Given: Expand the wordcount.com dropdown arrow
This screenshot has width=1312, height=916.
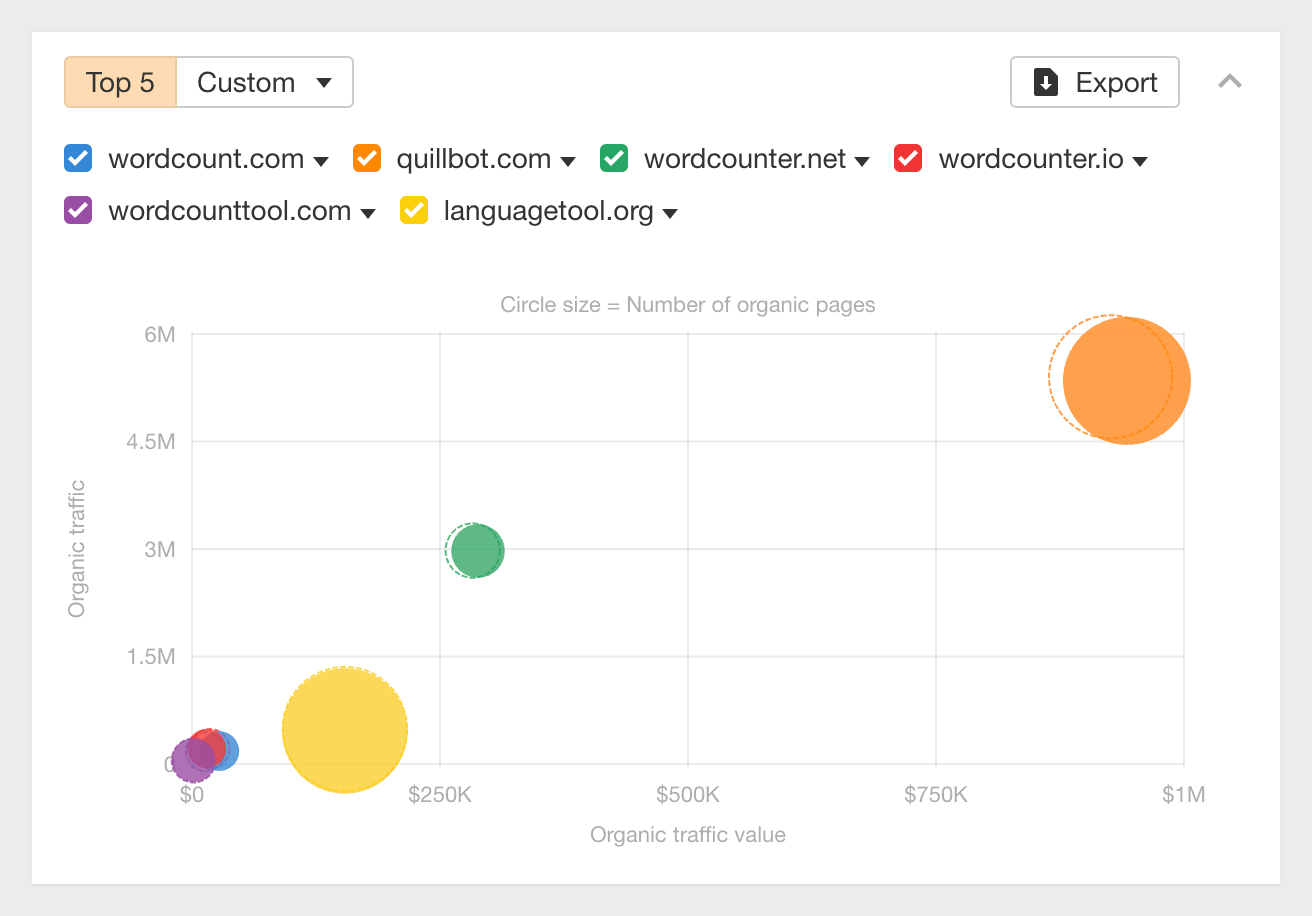Looking at the screenshot, I should pos(322,160).
